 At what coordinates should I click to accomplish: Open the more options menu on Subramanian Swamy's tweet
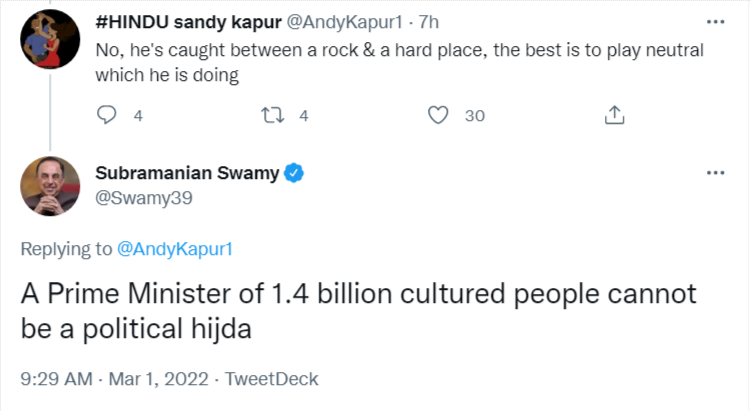click(715, 173)
